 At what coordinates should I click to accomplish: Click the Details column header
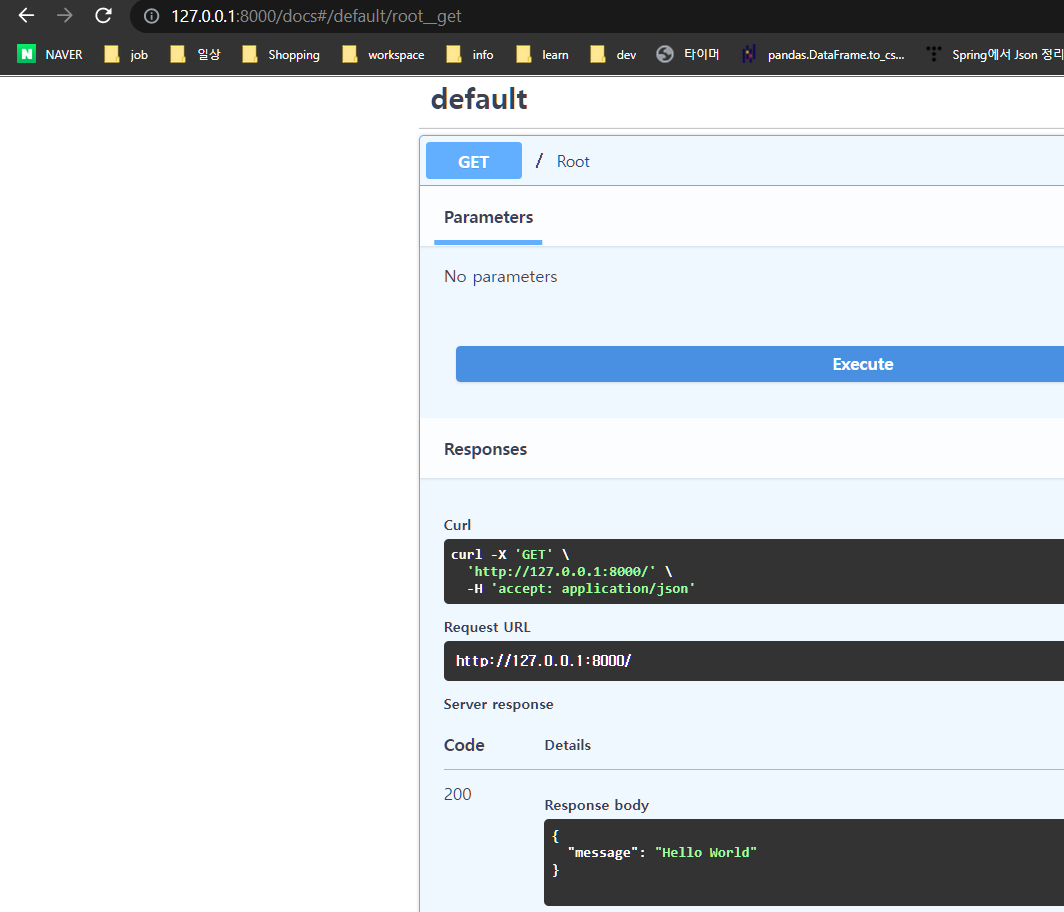point(568,745)
